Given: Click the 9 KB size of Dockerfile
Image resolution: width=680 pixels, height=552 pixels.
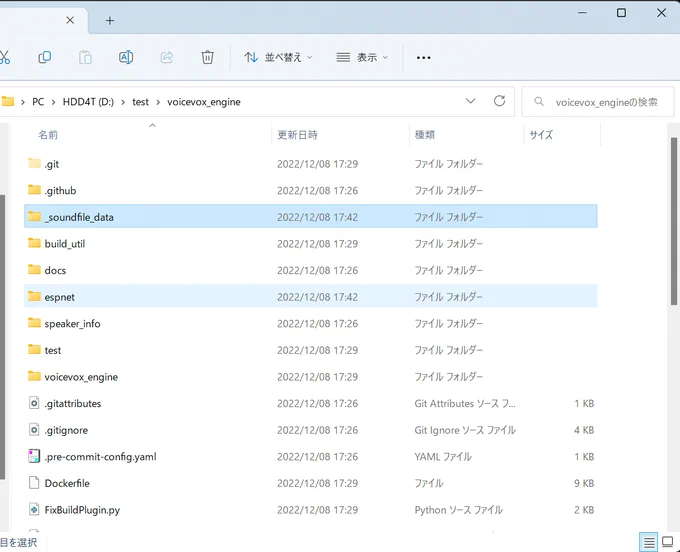Looking at the screenshot, I should point(584,483).
